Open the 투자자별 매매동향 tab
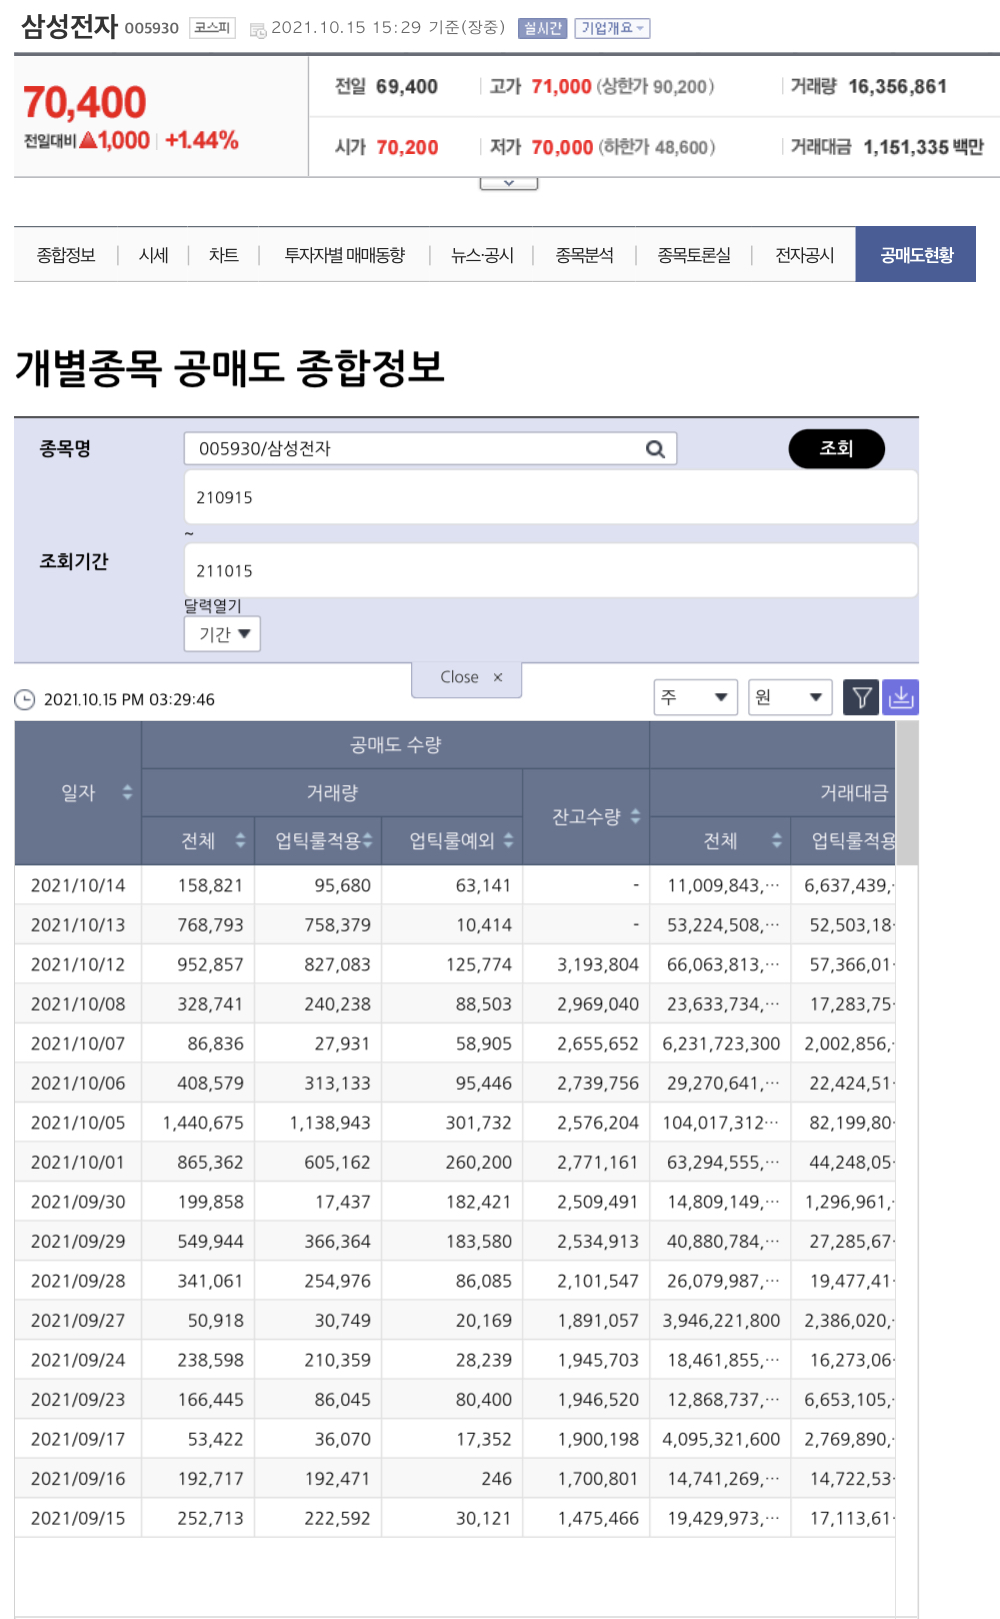The height and width of the screenshot is (1619, 1000). 344,255
